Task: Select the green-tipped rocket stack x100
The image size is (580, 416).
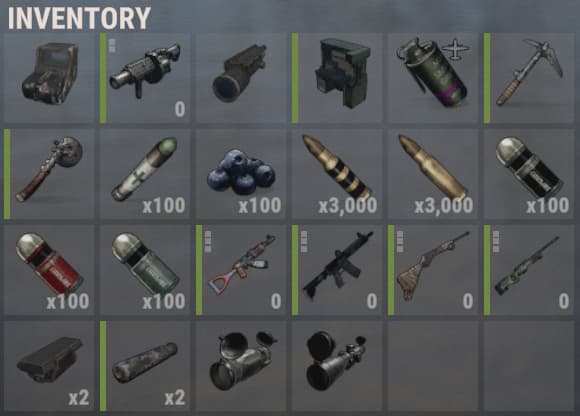Action: tap(145, 174)
